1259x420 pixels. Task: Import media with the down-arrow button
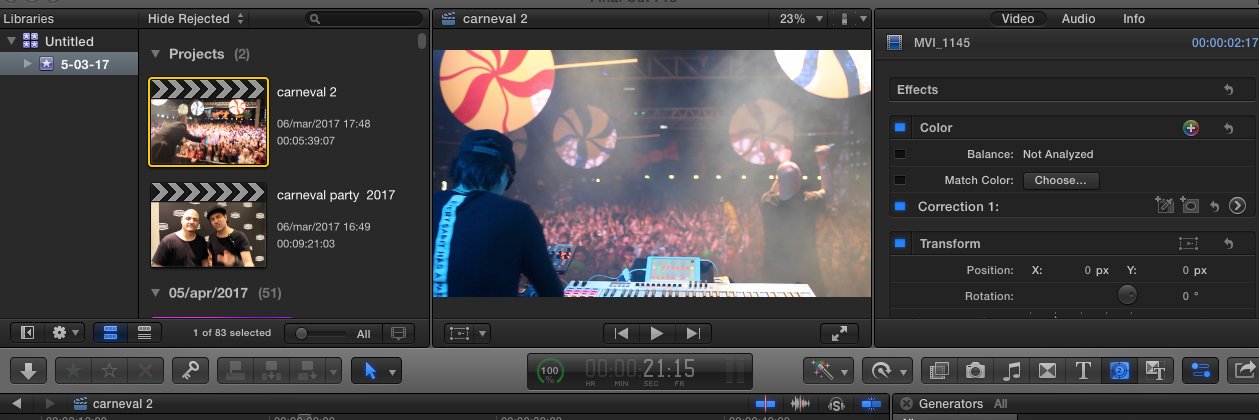[27, 371]
